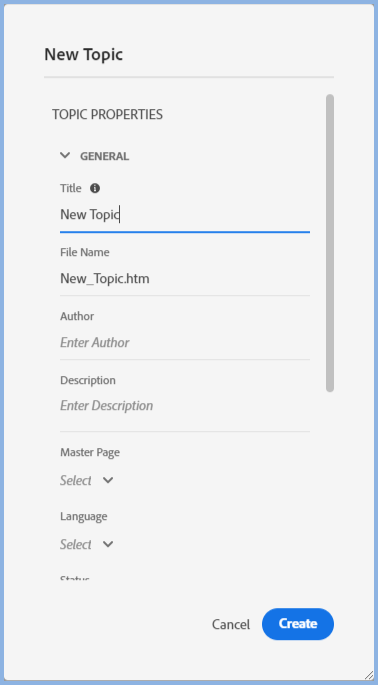The height and width of the screenshot is (685, 378).
Task: Click the Cancel button
Action: (231, 624)
